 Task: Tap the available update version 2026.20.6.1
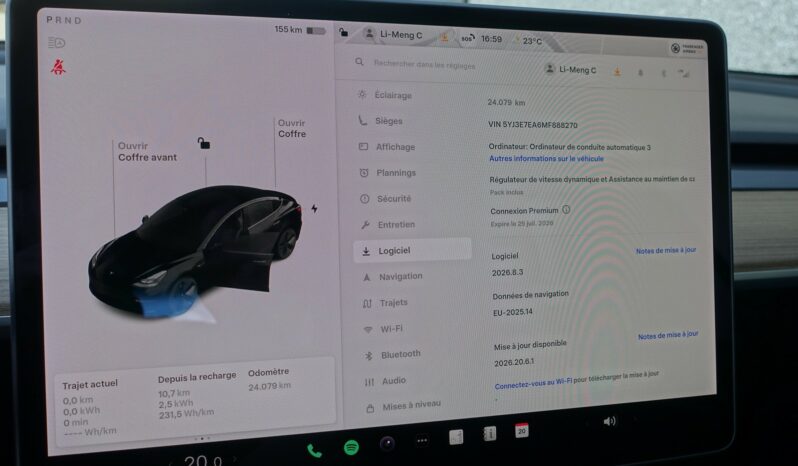pos(514,362)
